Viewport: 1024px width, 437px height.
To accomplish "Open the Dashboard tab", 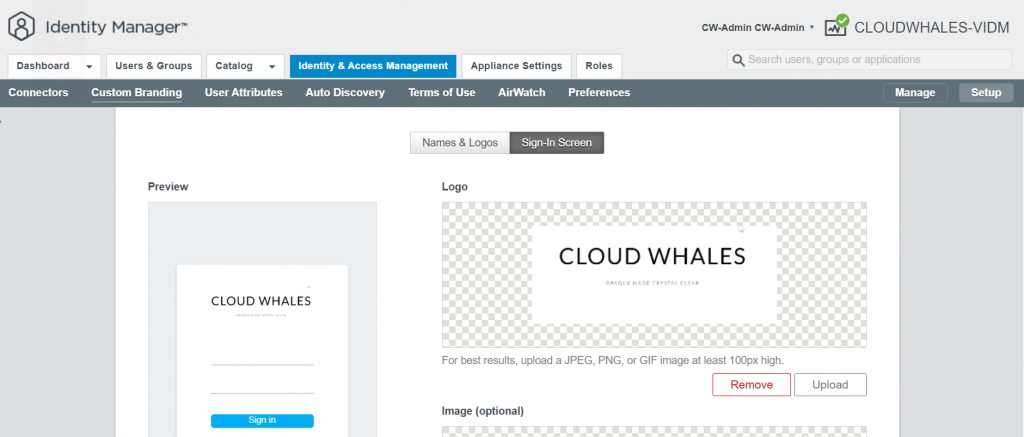I will click(43, 66).
